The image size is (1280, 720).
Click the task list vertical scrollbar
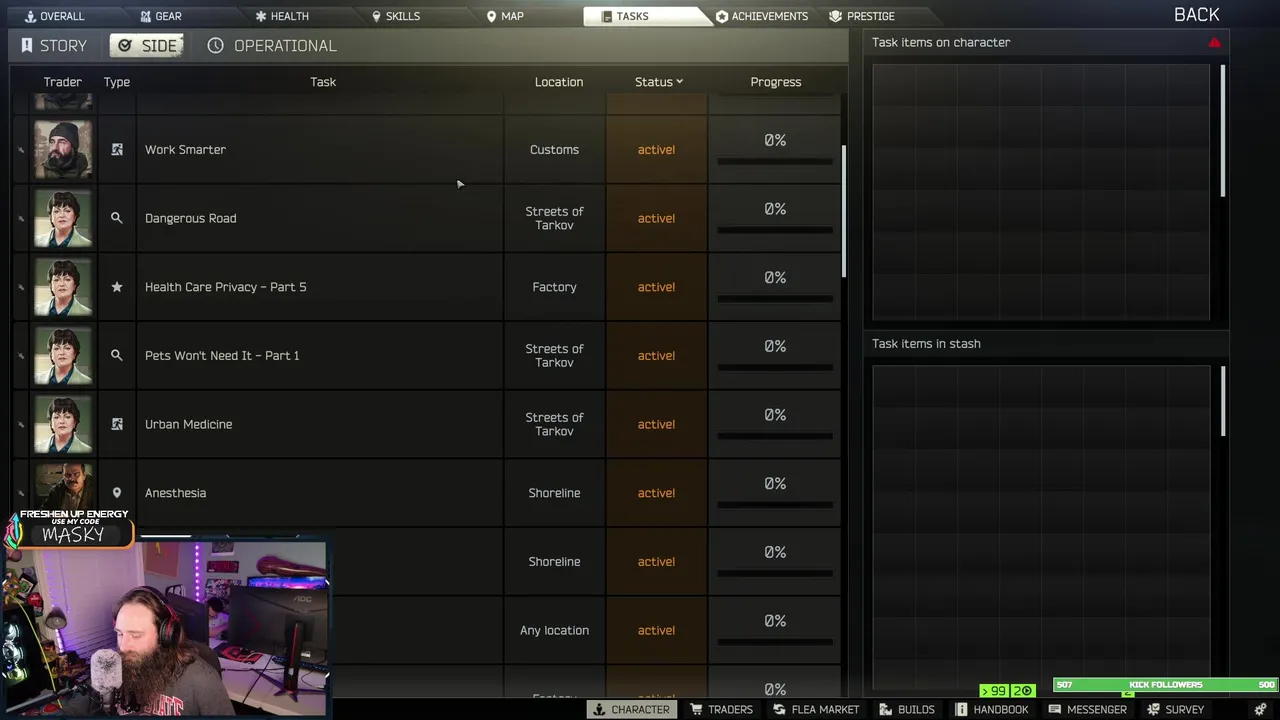pyautogui.click(x=844, y=211)
